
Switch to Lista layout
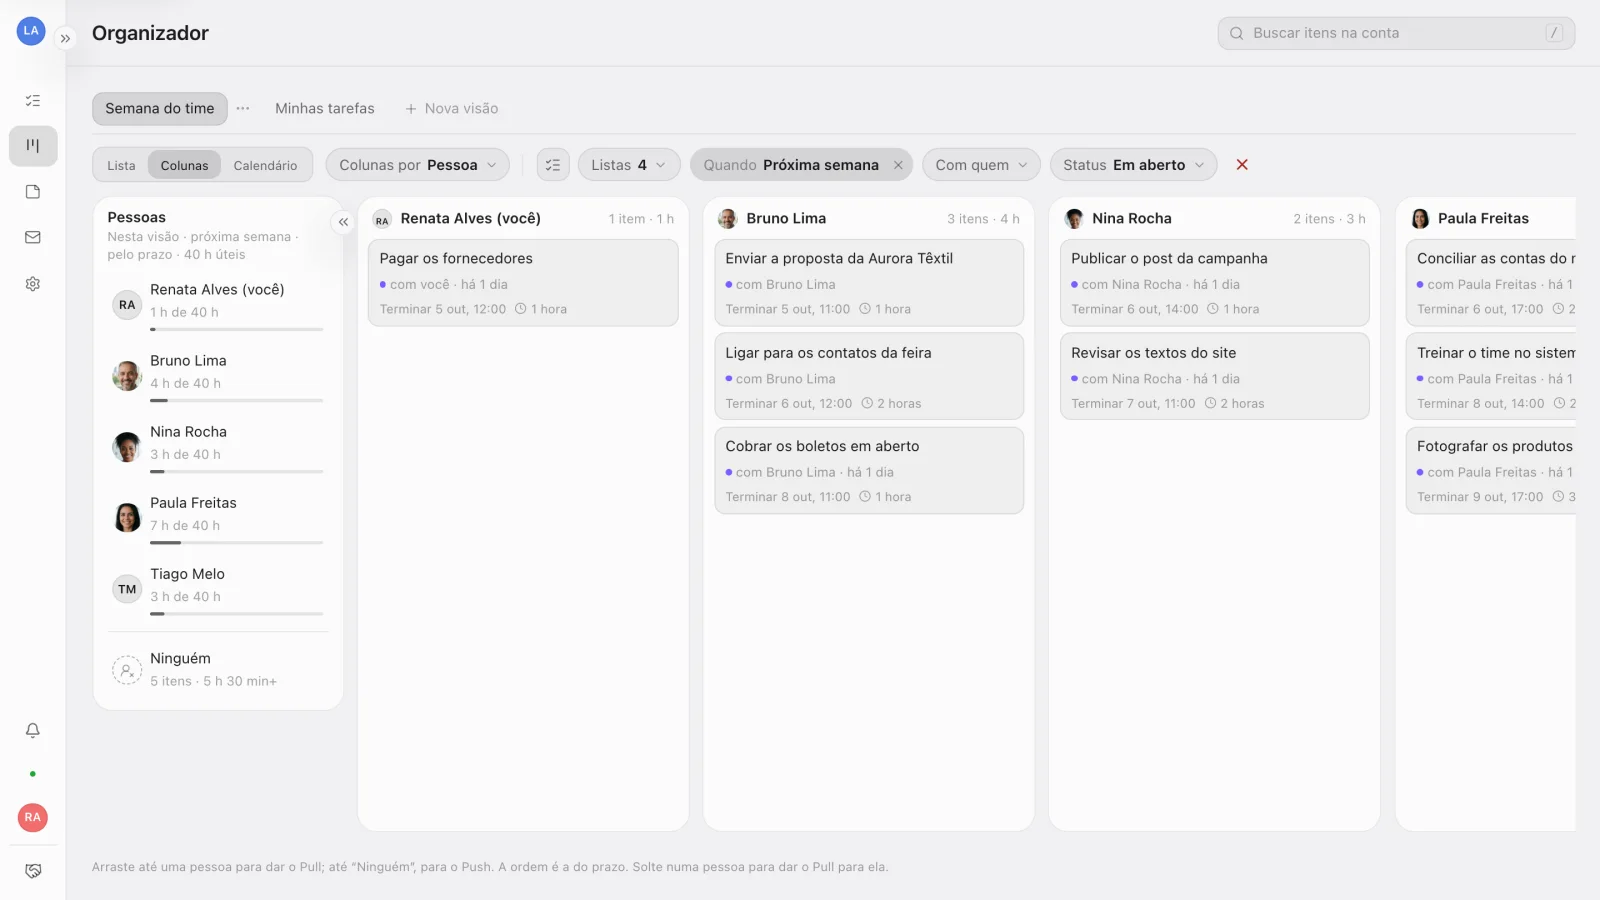121,166
